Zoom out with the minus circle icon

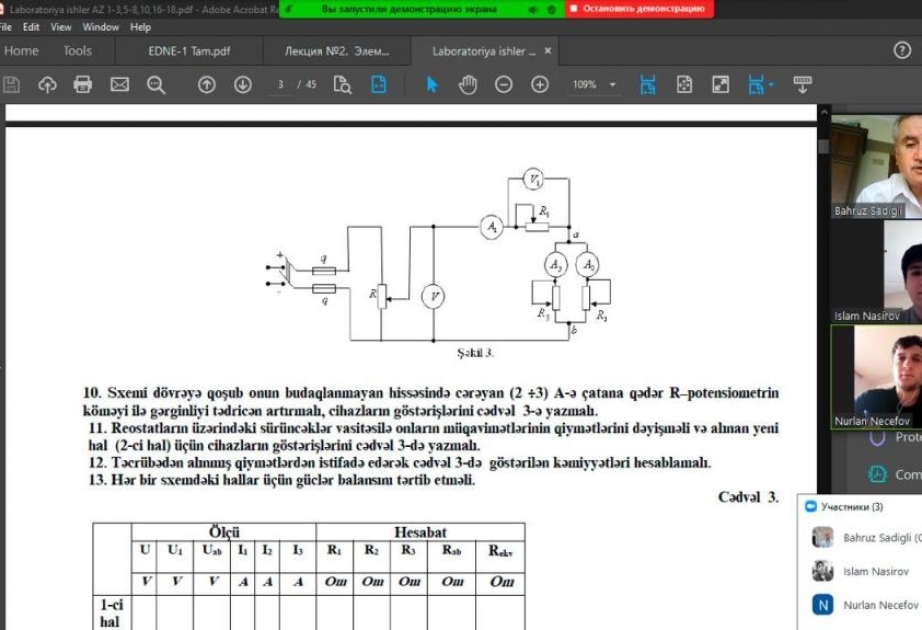(503, 85)
